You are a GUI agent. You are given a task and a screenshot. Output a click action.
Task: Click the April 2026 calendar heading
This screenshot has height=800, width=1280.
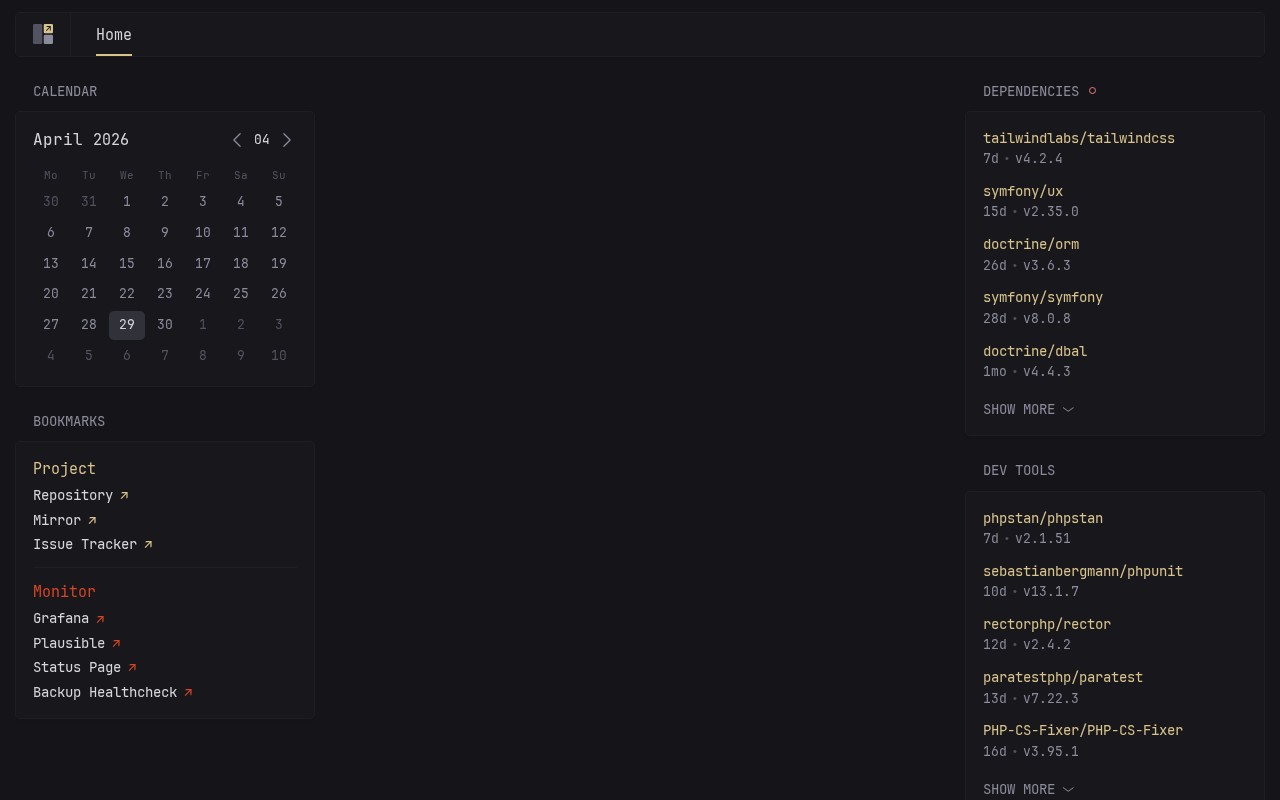coord(81,140)
